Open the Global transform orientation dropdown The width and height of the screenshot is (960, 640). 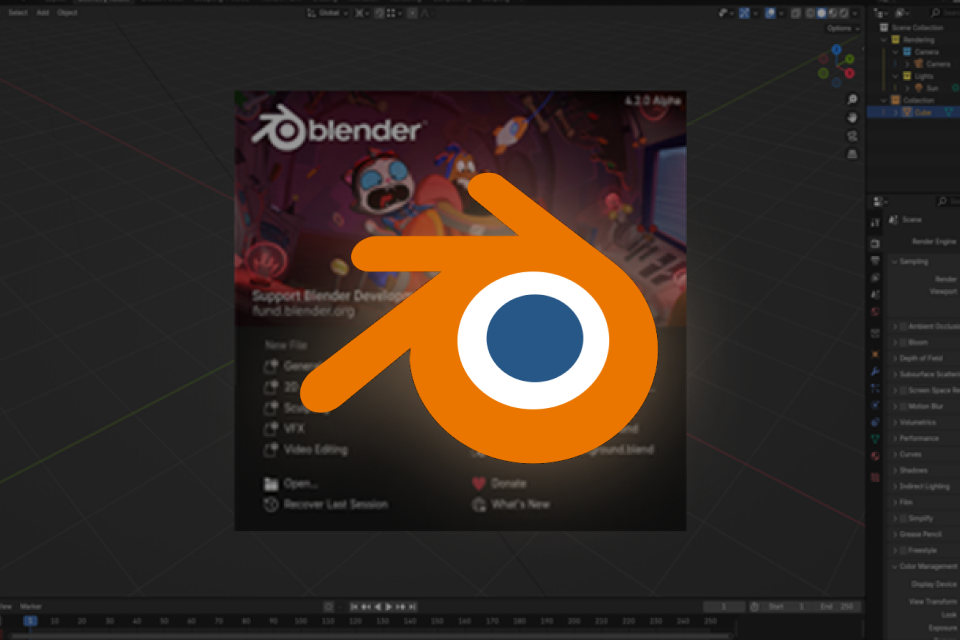click(328, 13)
